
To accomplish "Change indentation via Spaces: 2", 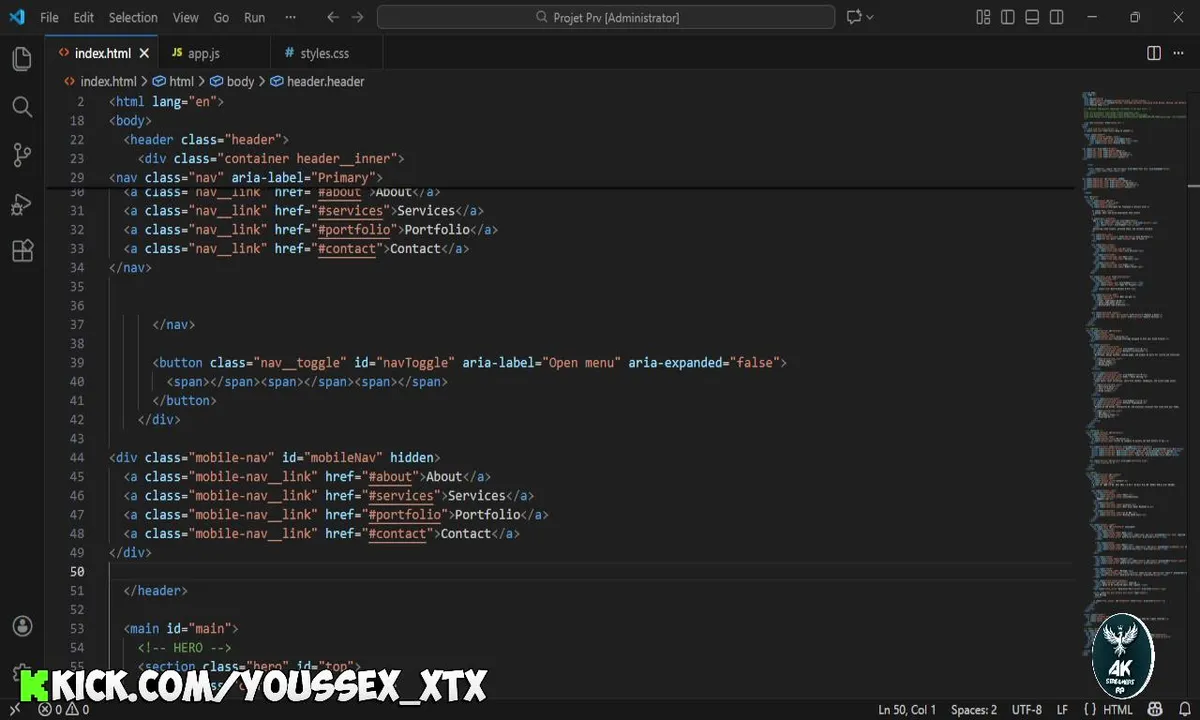I will [x=974, y=710].
